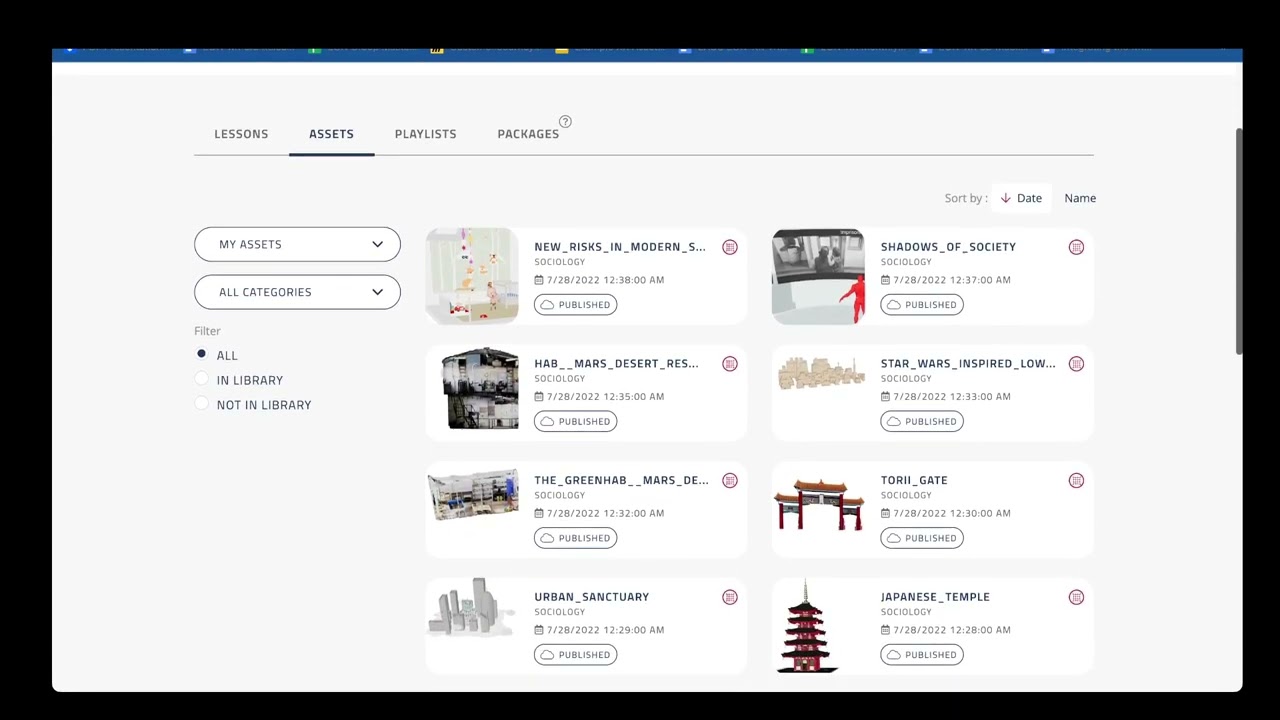Click the SHADOWS_OF_SOCIETY title text
This screenshot has height=720, width=1280.
click(948, 247)
